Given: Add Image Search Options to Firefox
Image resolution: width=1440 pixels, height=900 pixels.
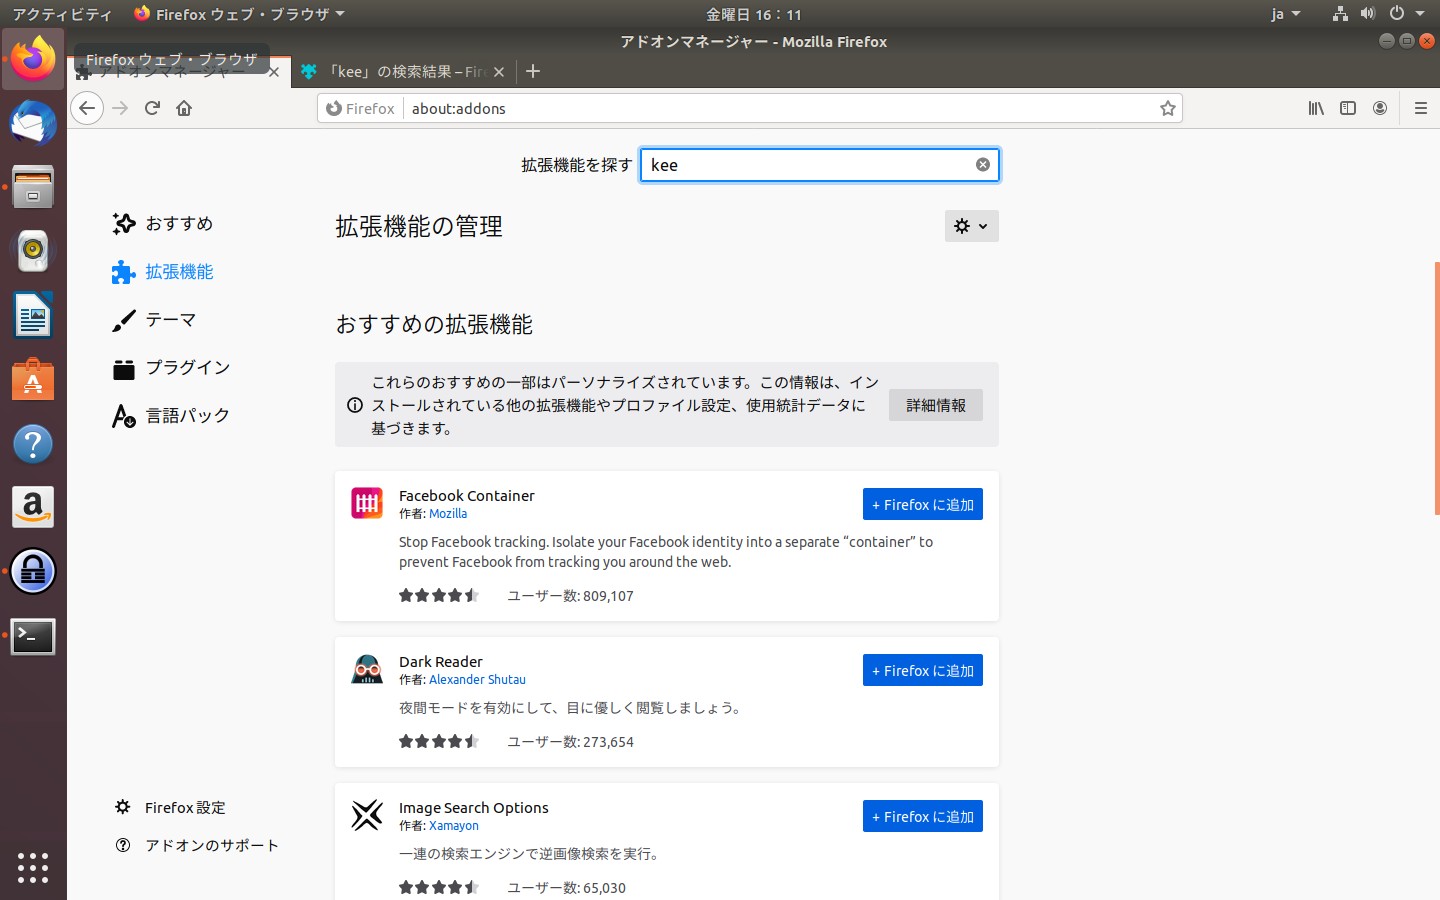Looking at the screenshot, I should point(923,816).
